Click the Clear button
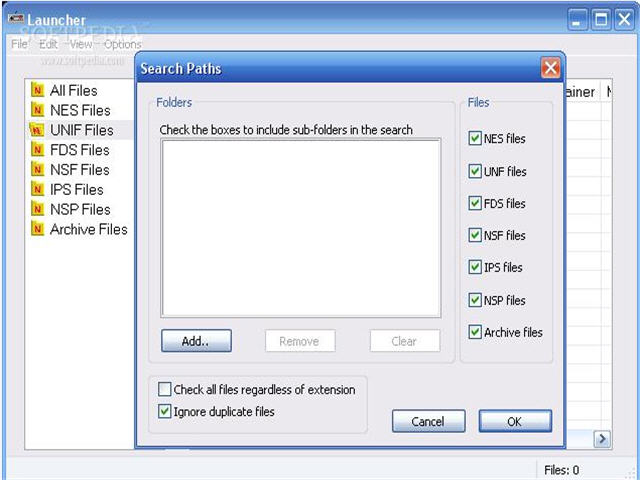 (405, 341)
